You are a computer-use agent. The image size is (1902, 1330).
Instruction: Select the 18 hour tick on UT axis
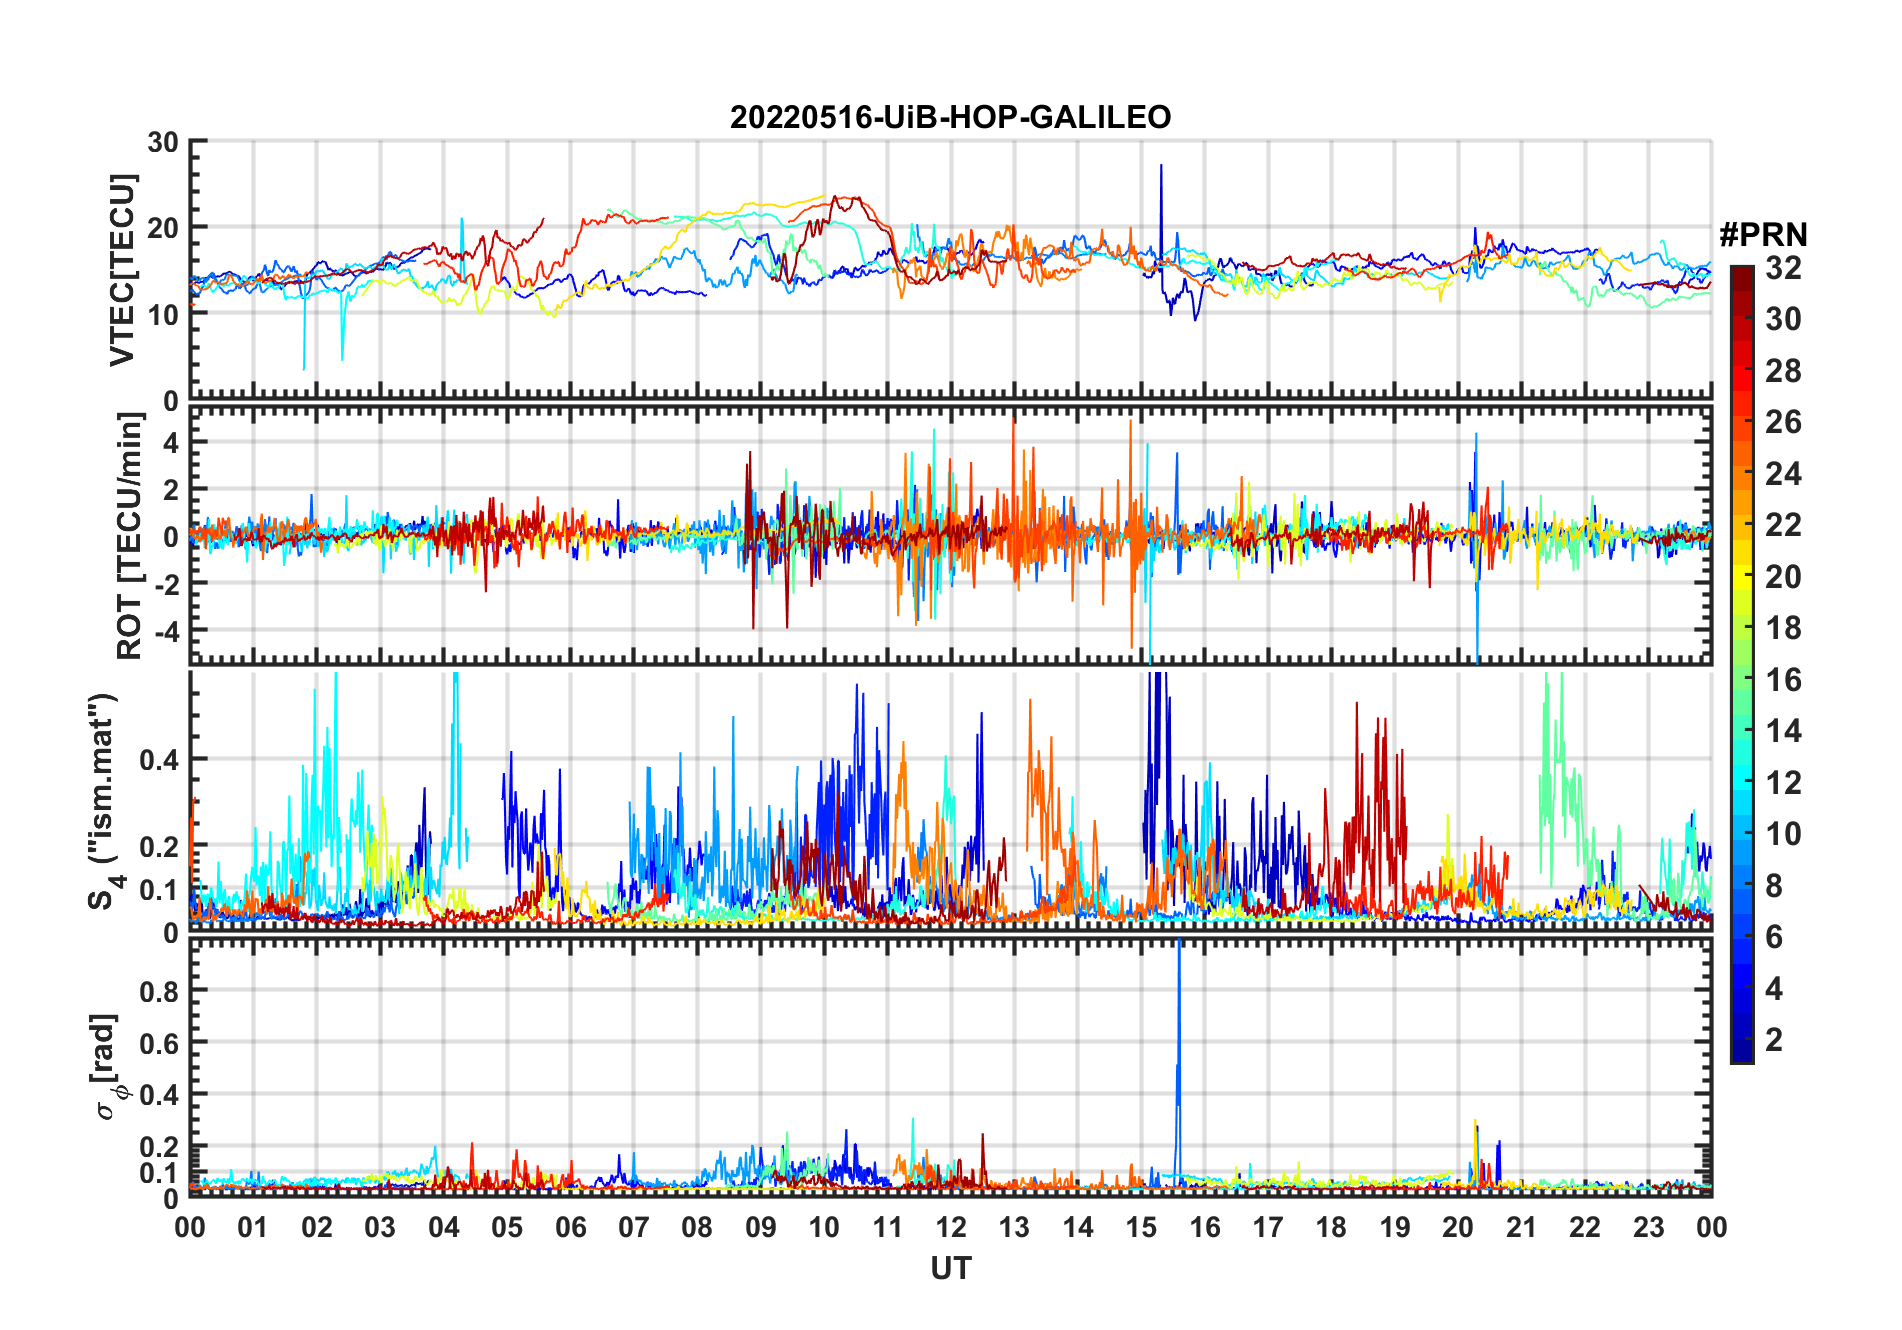1331,1227
